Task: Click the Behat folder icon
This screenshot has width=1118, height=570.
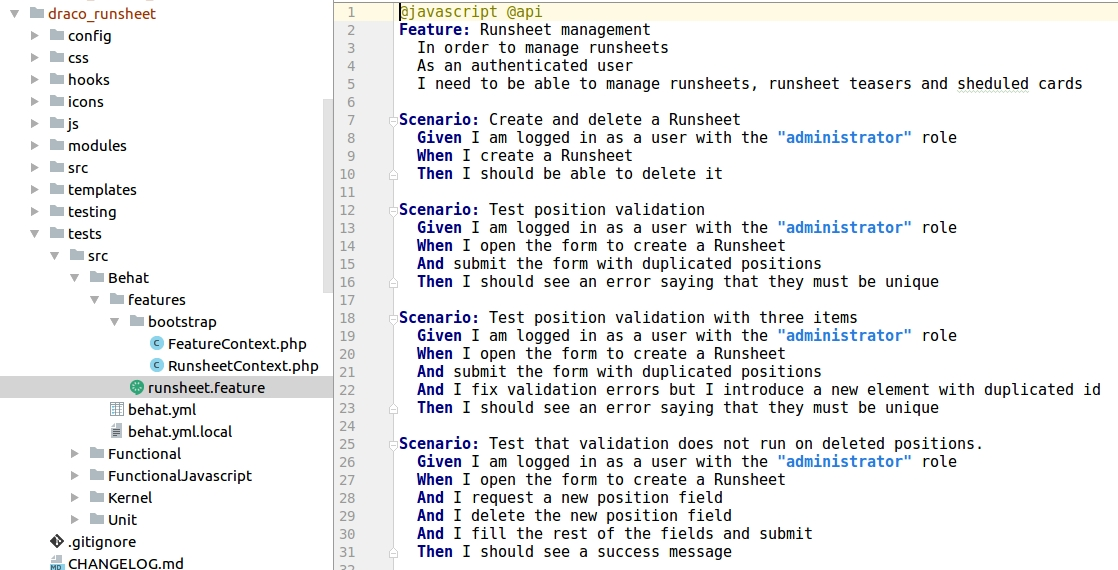Action: [x=97, y=278]
